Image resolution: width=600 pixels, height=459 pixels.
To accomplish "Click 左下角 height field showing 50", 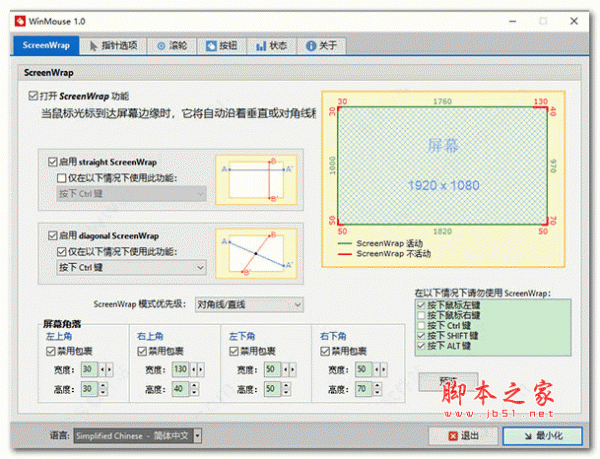I will 272,389.
